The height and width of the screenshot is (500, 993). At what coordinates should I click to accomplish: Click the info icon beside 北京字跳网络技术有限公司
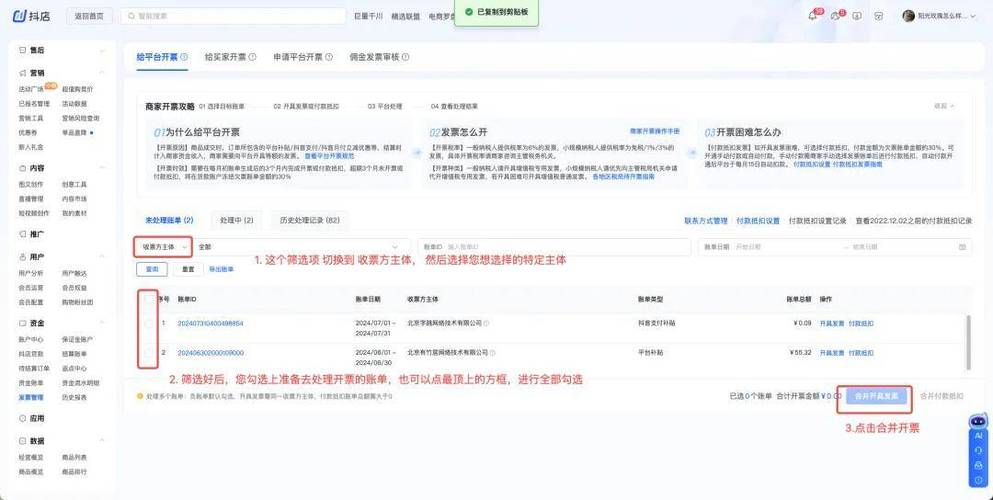click(x=486, y=323)
